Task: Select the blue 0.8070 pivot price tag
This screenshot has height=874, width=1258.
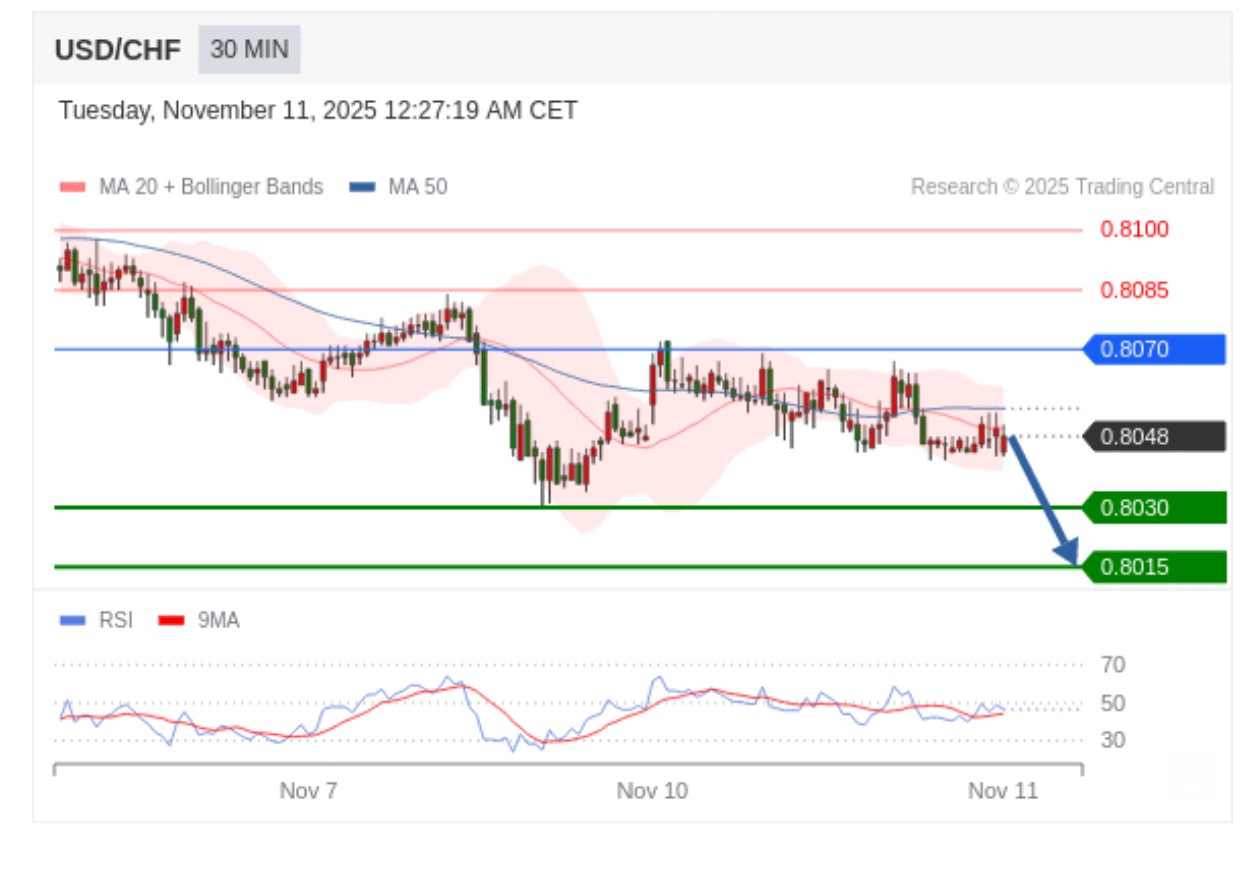Action: 1155,350
